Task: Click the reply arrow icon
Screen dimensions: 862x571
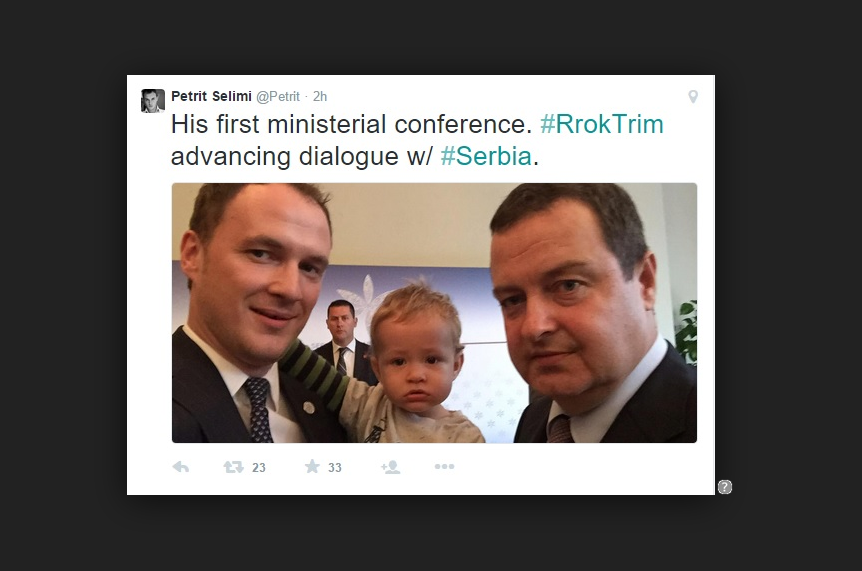Action: tap(181, 467)
